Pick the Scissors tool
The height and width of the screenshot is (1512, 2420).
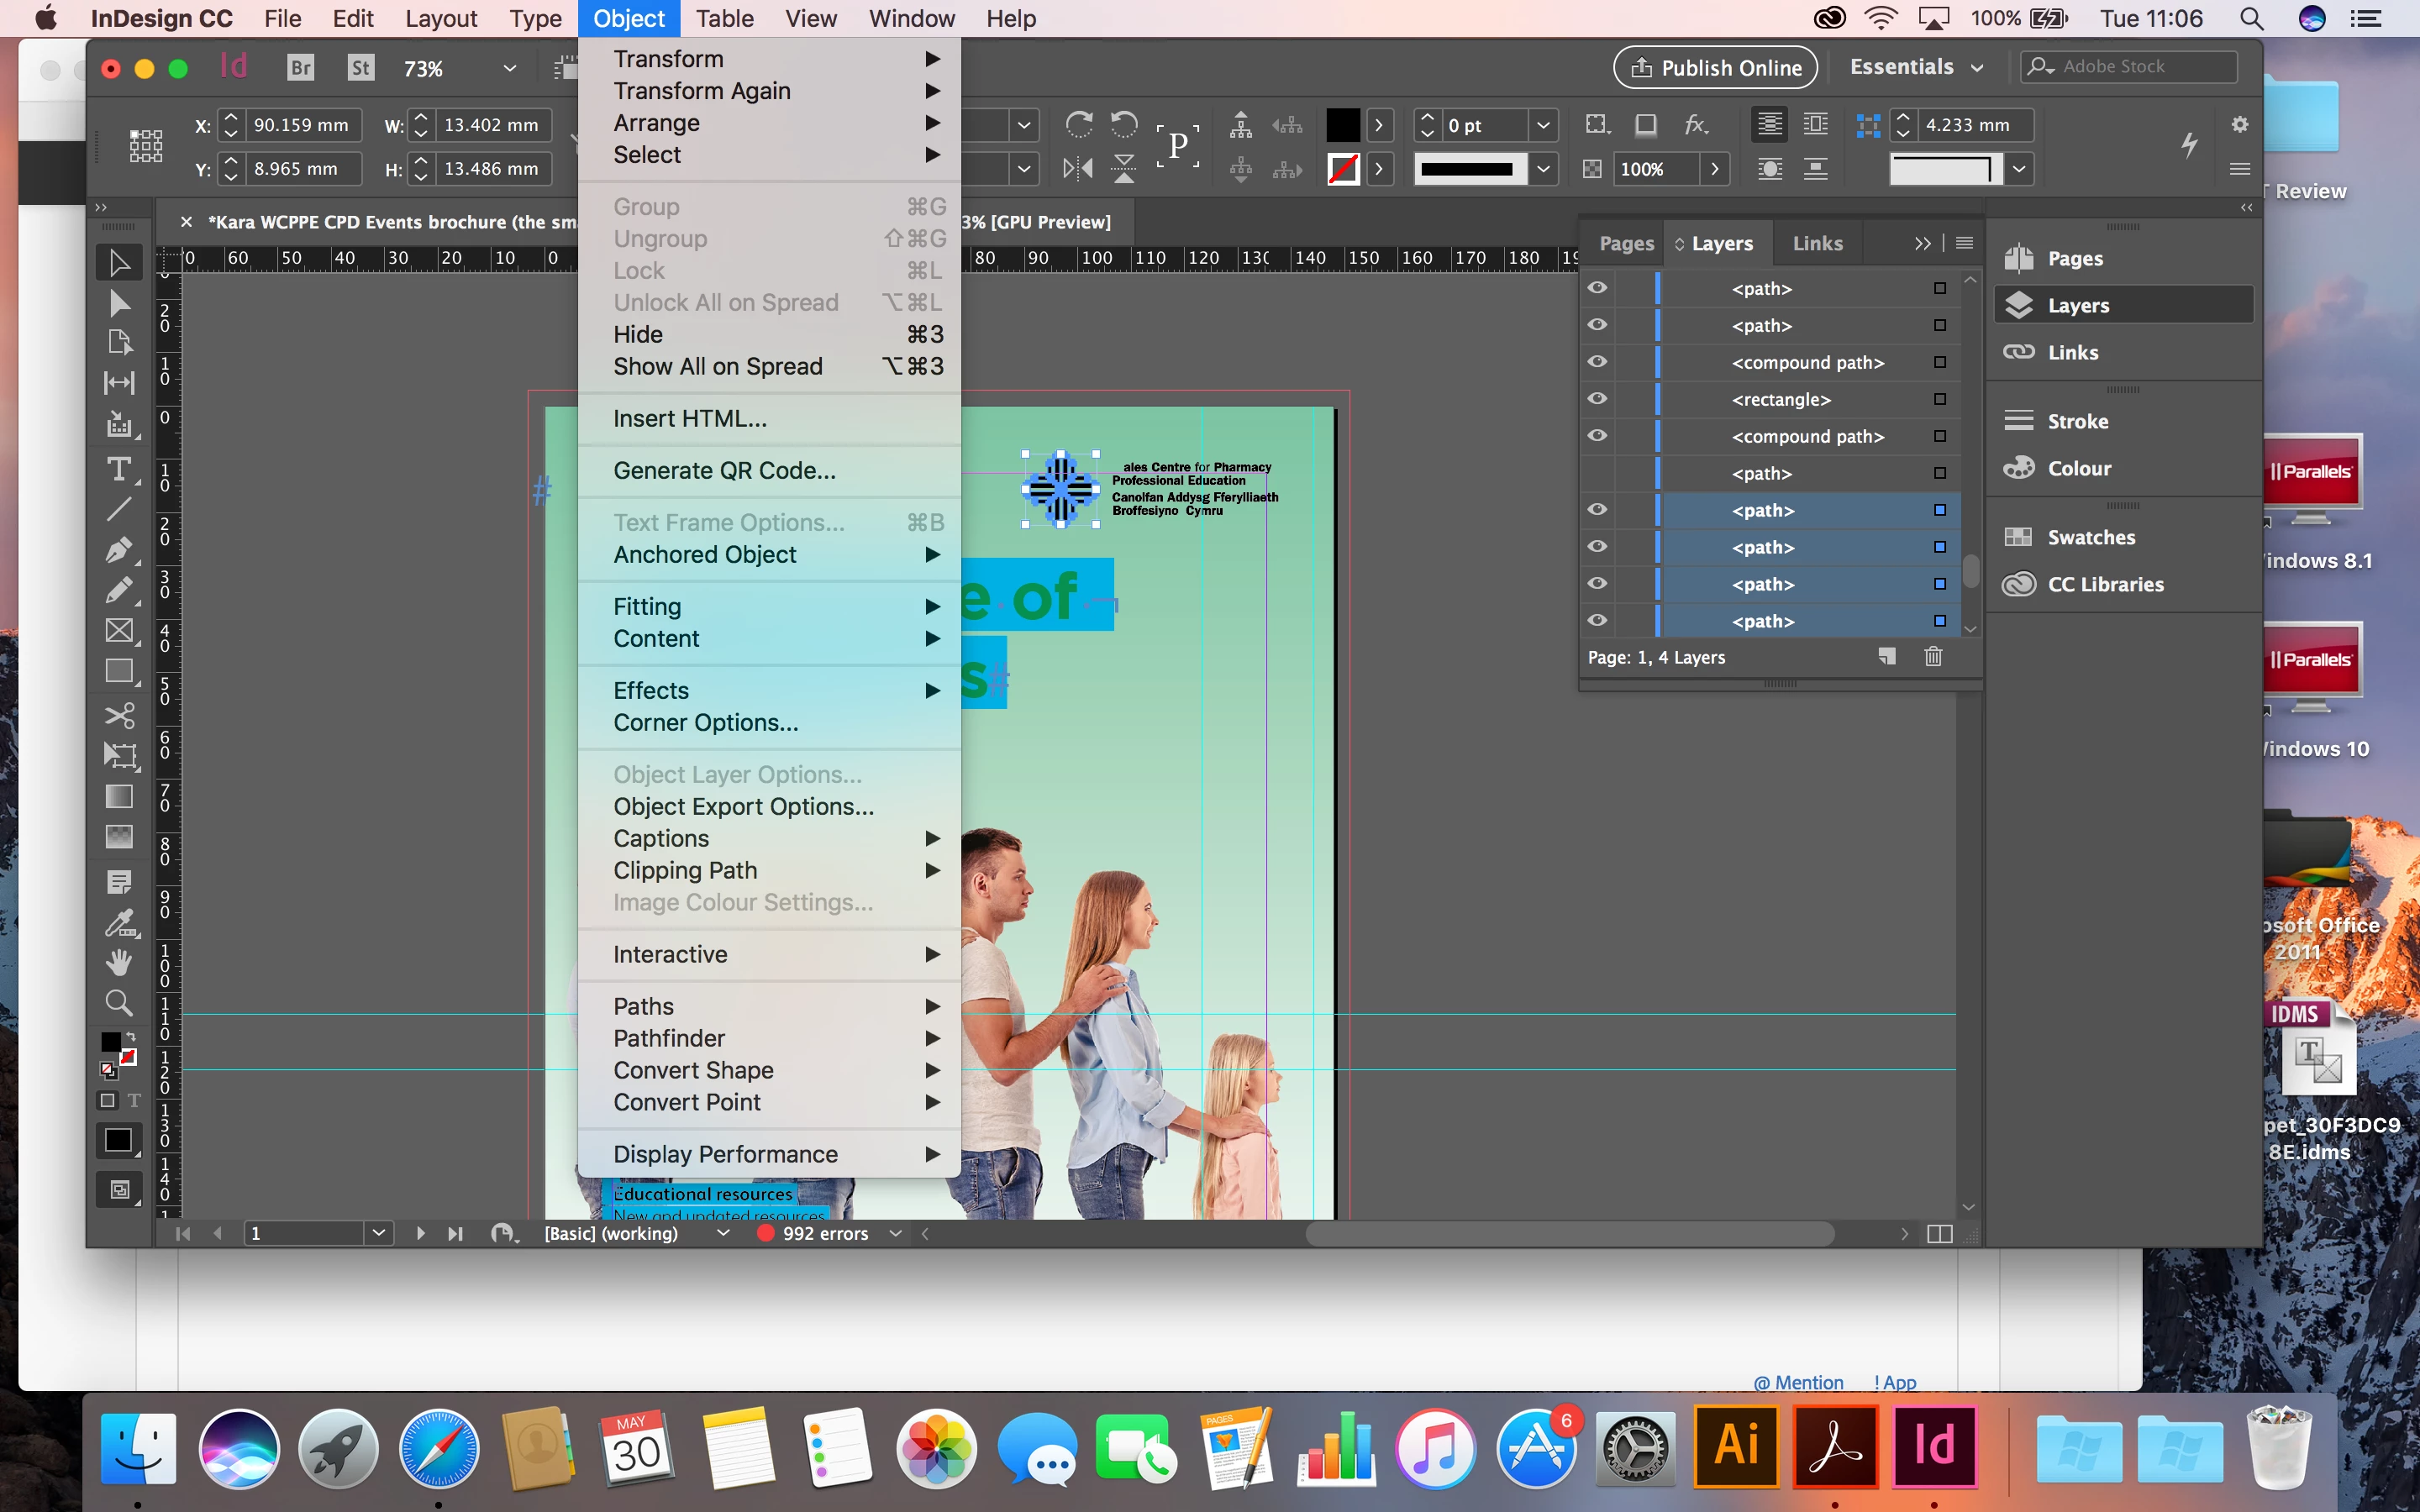point(119,715)
